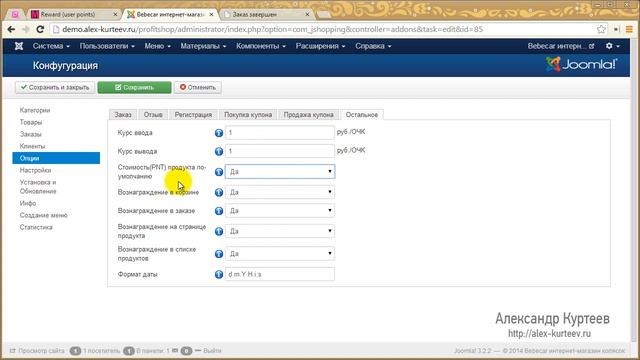Expand the Меню menu

click(157, 46)
